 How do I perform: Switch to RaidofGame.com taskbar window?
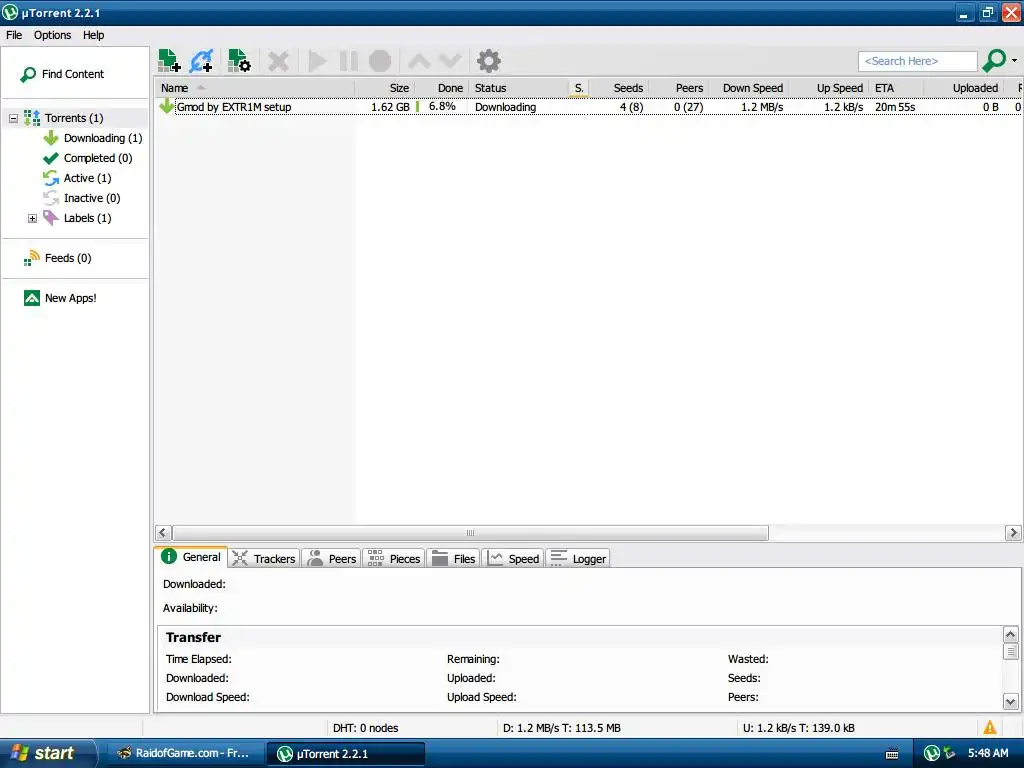(x=184, y=754)
